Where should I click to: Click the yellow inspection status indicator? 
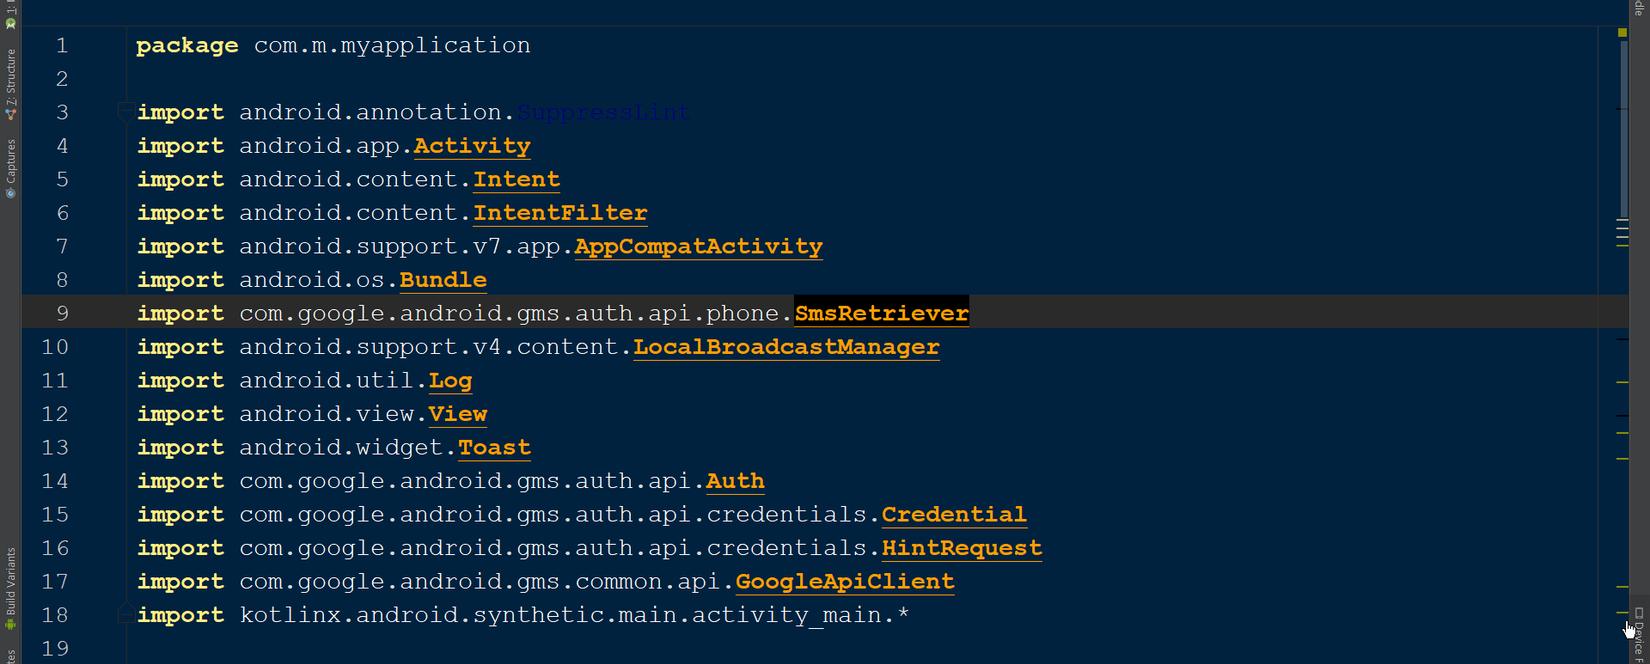(1622, 33)
